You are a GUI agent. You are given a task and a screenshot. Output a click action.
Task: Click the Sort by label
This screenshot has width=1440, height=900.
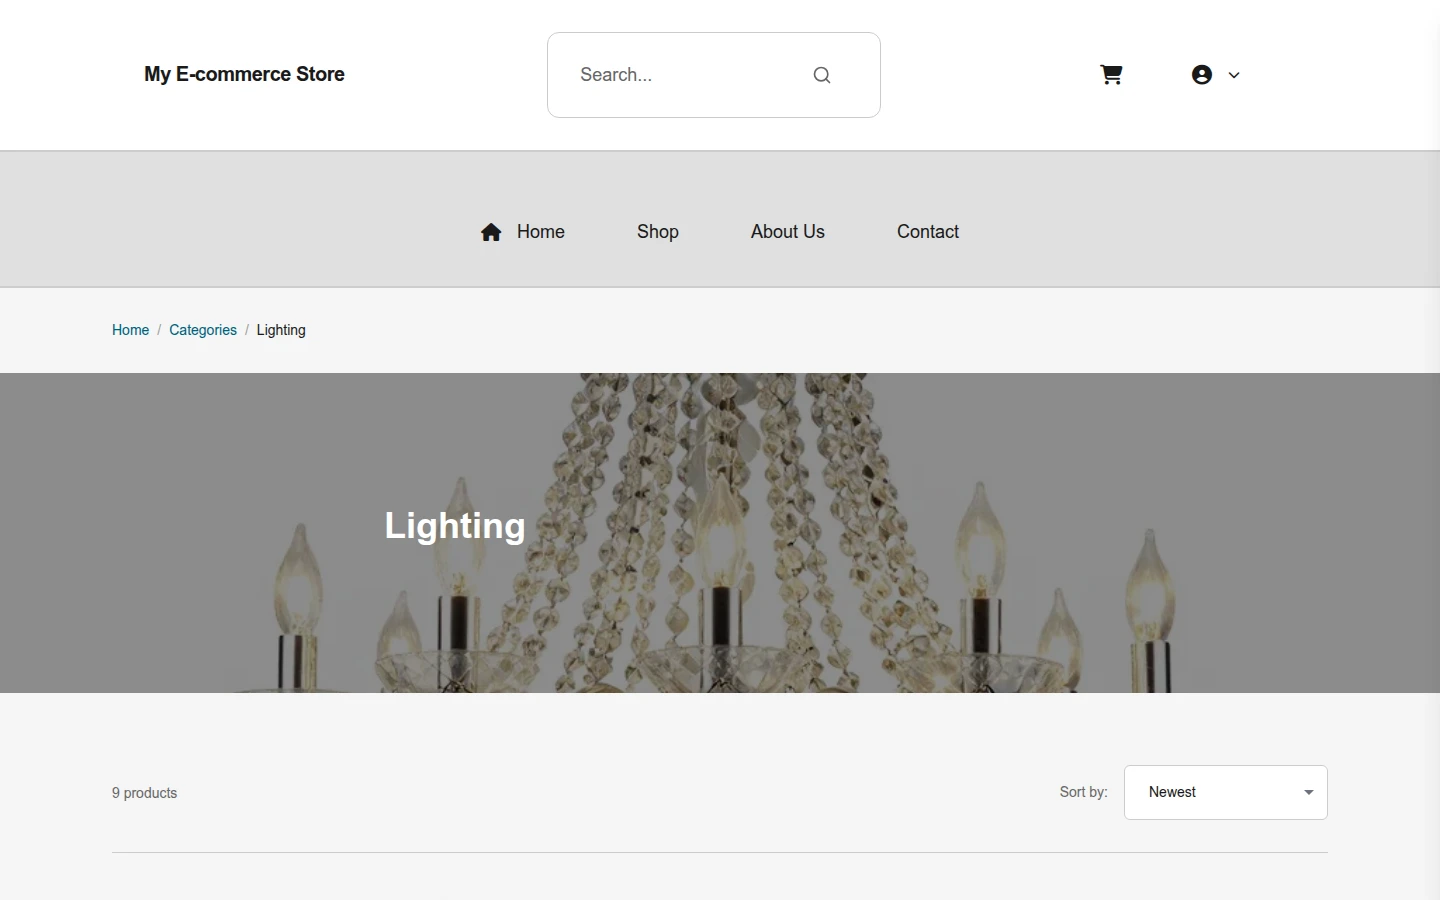click(x=1084, y=792)
